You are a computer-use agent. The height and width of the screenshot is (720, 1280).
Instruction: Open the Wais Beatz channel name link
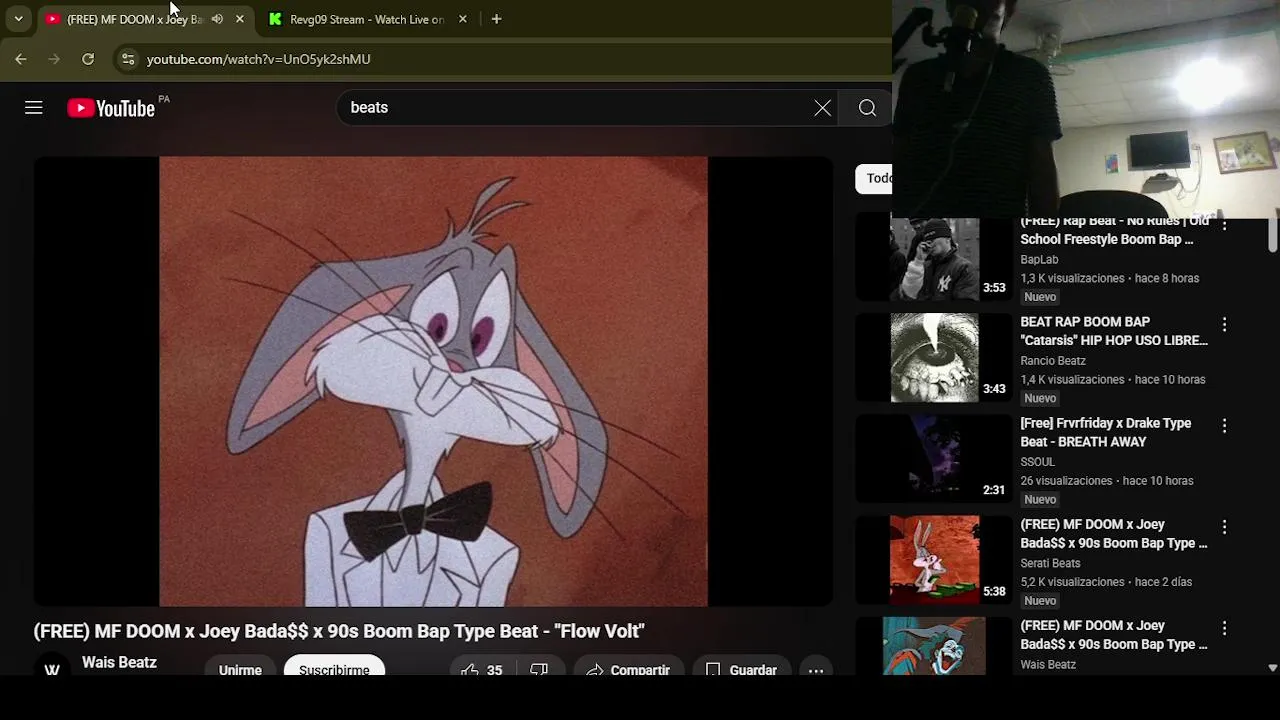119,662
